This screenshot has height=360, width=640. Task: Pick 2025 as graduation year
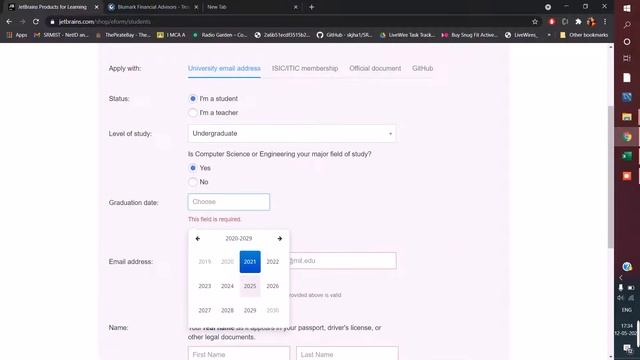(250, 286)
